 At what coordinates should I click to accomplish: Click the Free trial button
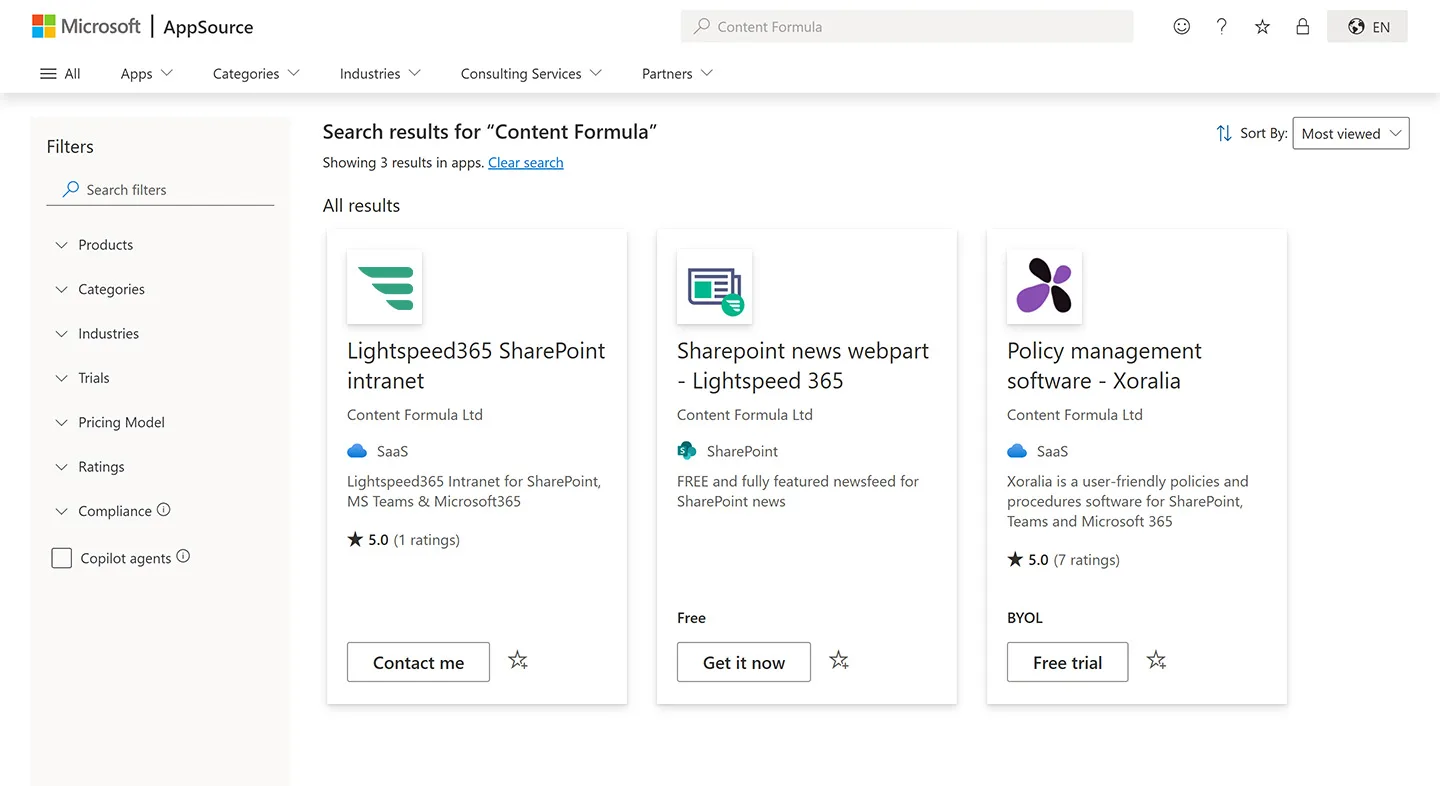(1068, 662)
